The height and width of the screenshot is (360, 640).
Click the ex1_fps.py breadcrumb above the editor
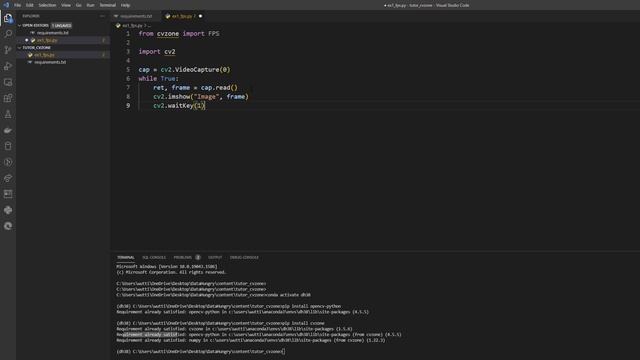132,26
